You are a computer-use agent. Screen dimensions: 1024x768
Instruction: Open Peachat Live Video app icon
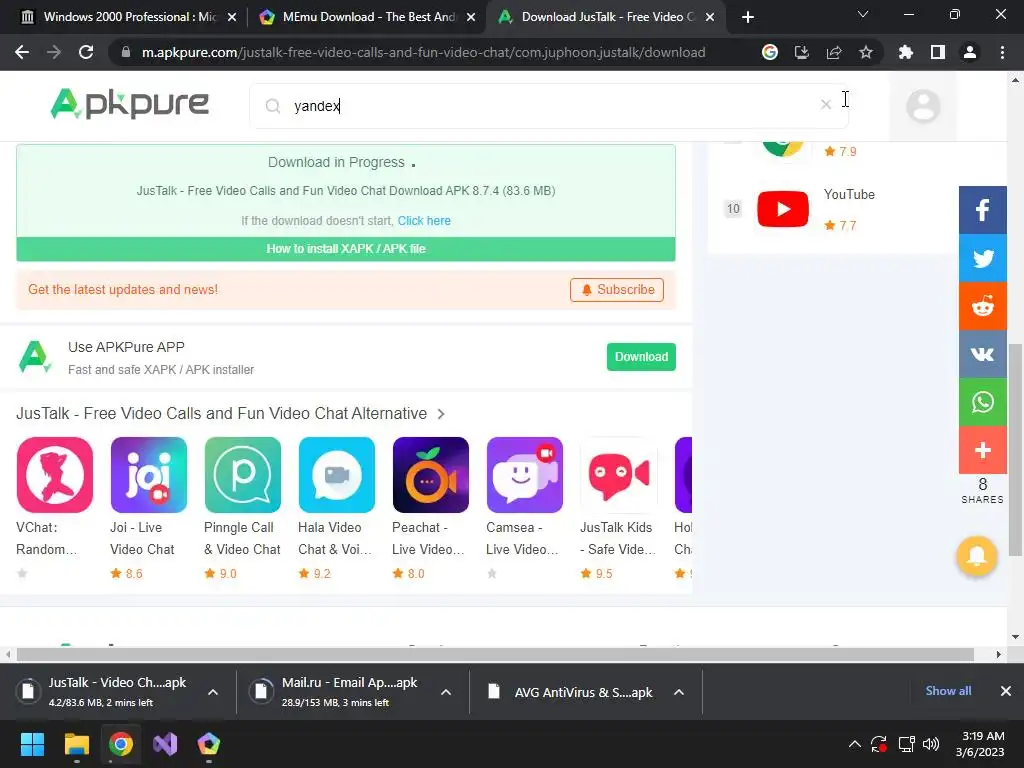431,475
